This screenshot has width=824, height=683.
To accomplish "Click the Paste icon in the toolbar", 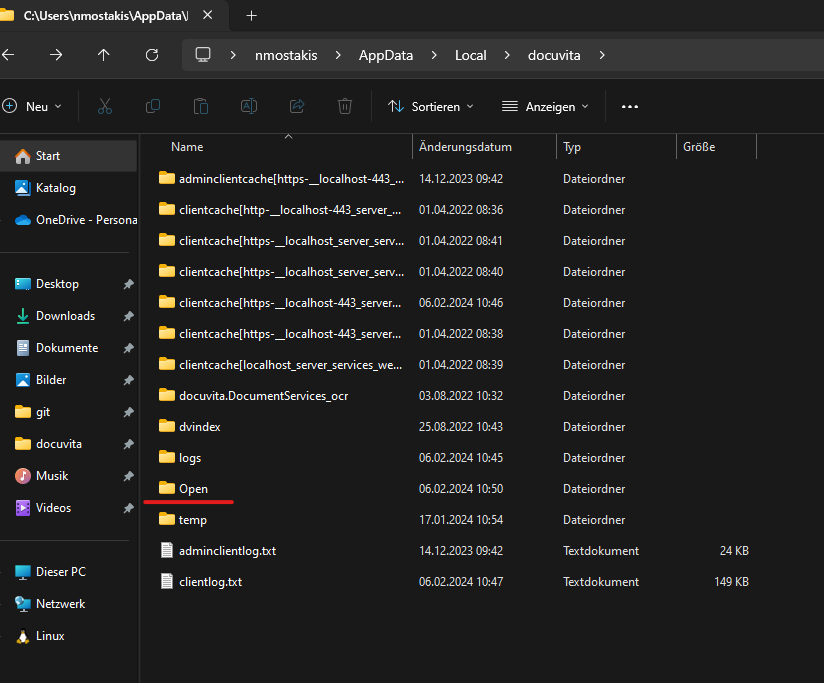I will pyautogui.click(x=200, y=106).
